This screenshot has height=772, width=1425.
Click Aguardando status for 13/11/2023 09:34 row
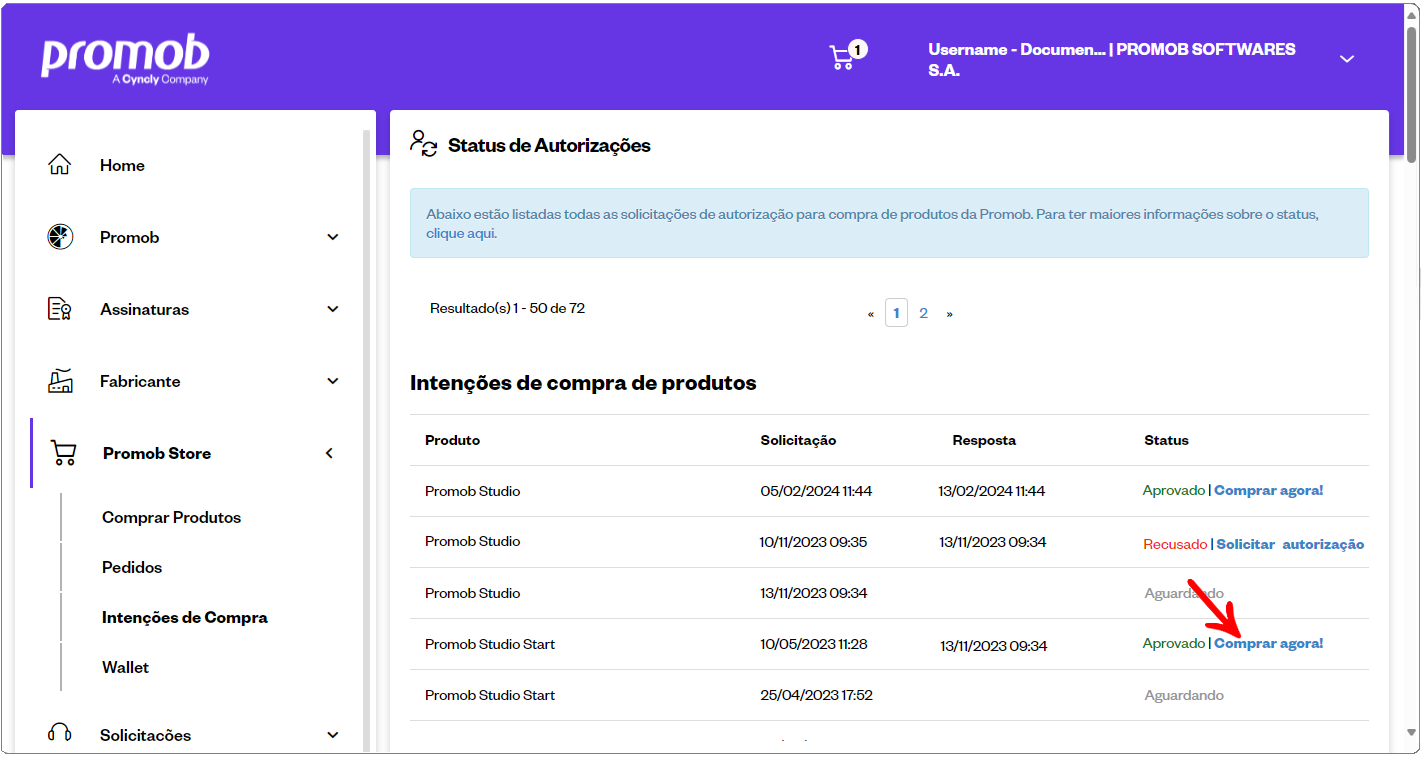(x=1184, y=594)
